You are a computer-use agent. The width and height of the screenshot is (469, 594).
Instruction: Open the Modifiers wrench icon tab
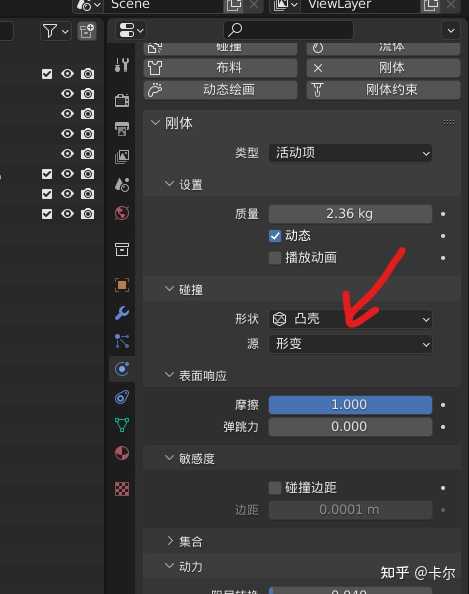pos(122,313)
